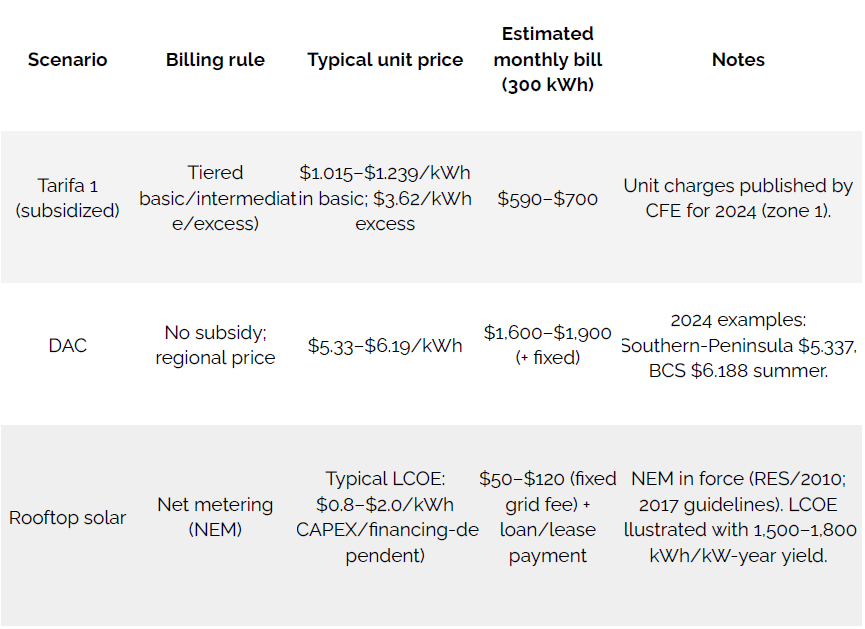This screenshot has width=865, height=629.
Task: Select the $5.33–$6.19/kWh price cell
Action: [385, 346]
